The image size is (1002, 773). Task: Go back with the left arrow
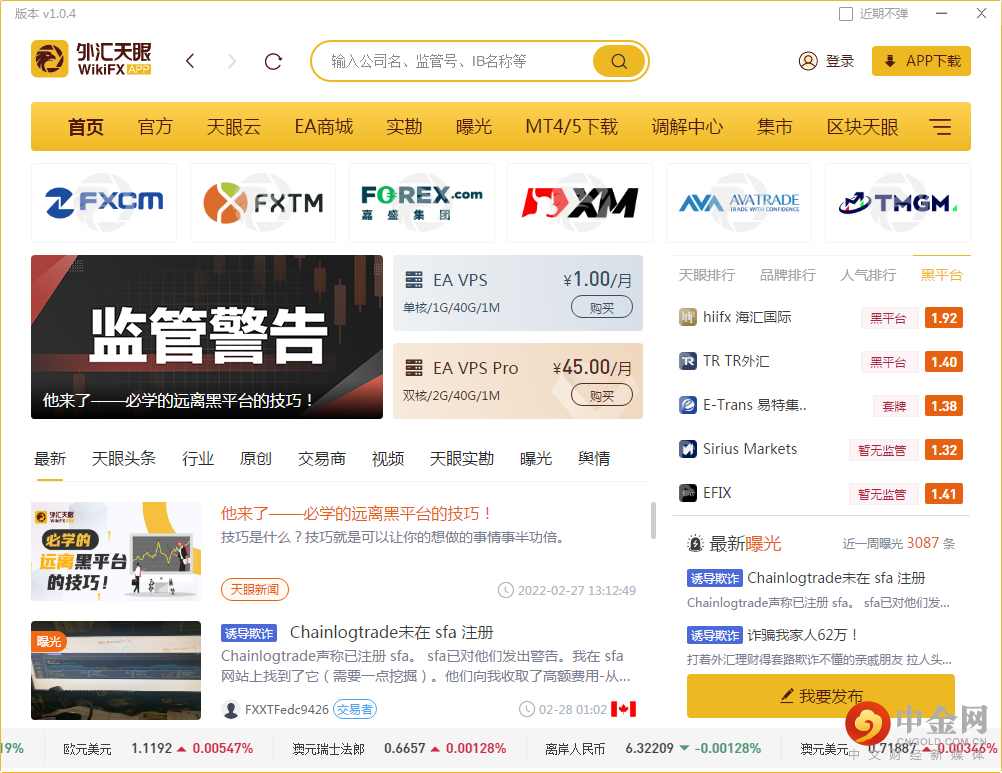190,61
